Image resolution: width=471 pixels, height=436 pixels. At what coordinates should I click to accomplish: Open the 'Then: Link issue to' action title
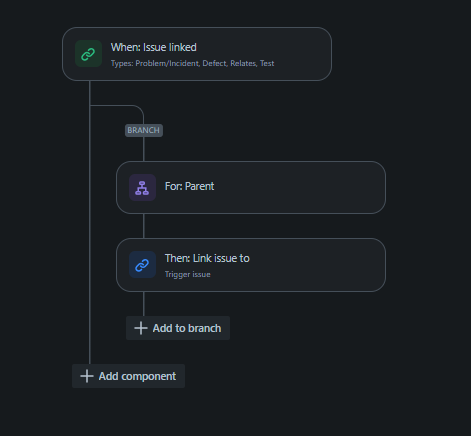click(x=207, y=258)
